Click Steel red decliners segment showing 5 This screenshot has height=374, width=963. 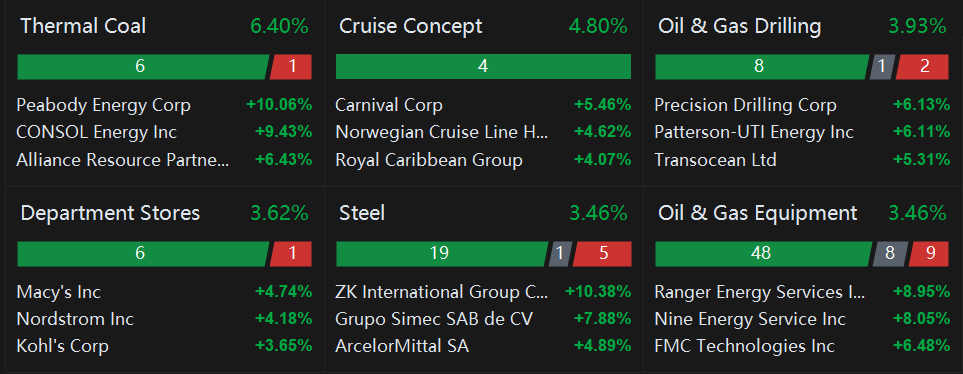tap(602, 254)
